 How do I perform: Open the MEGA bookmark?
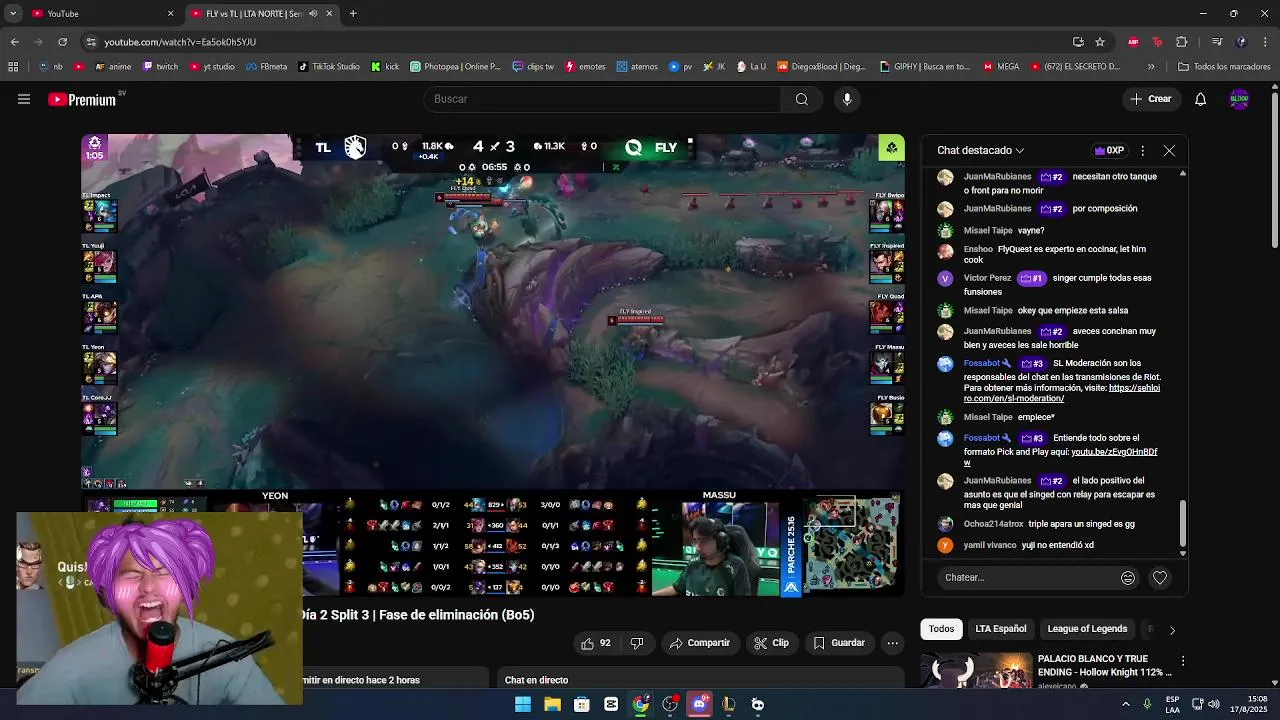(1001, 67)
